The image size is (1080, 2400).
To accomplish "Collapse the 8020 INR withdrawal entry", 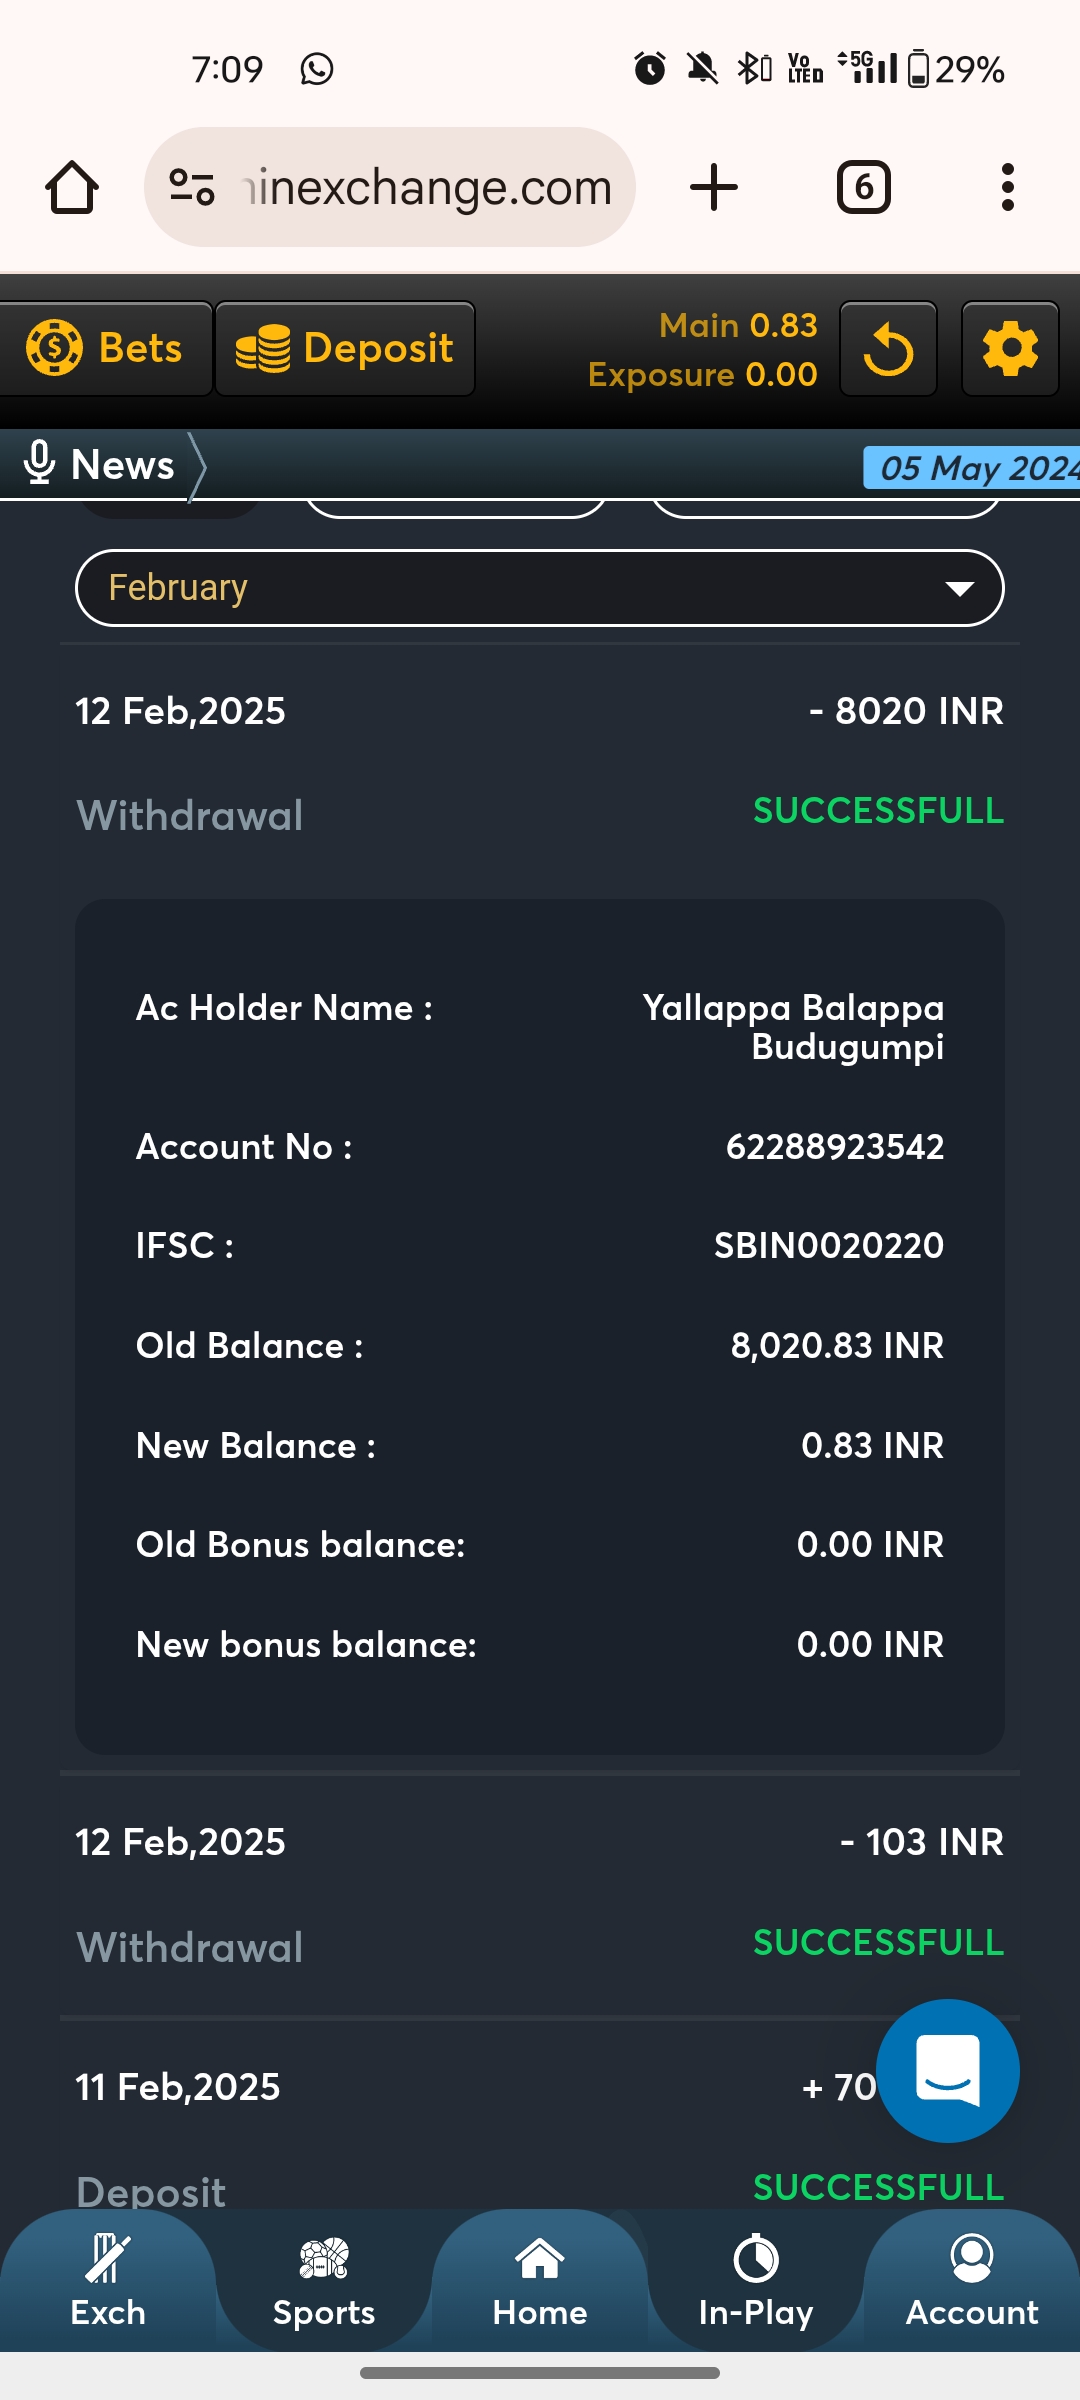I will click(x=540, y=760).
